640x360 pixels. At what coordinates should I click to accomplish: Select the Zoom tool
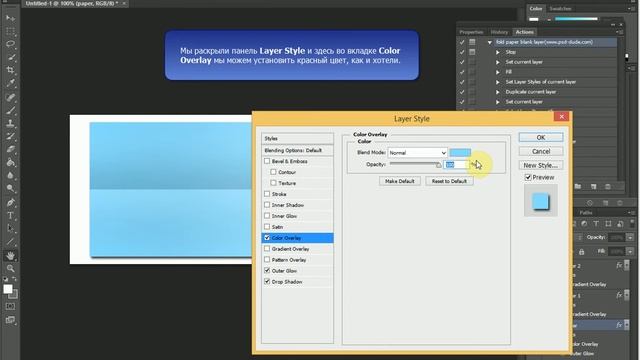10,269
